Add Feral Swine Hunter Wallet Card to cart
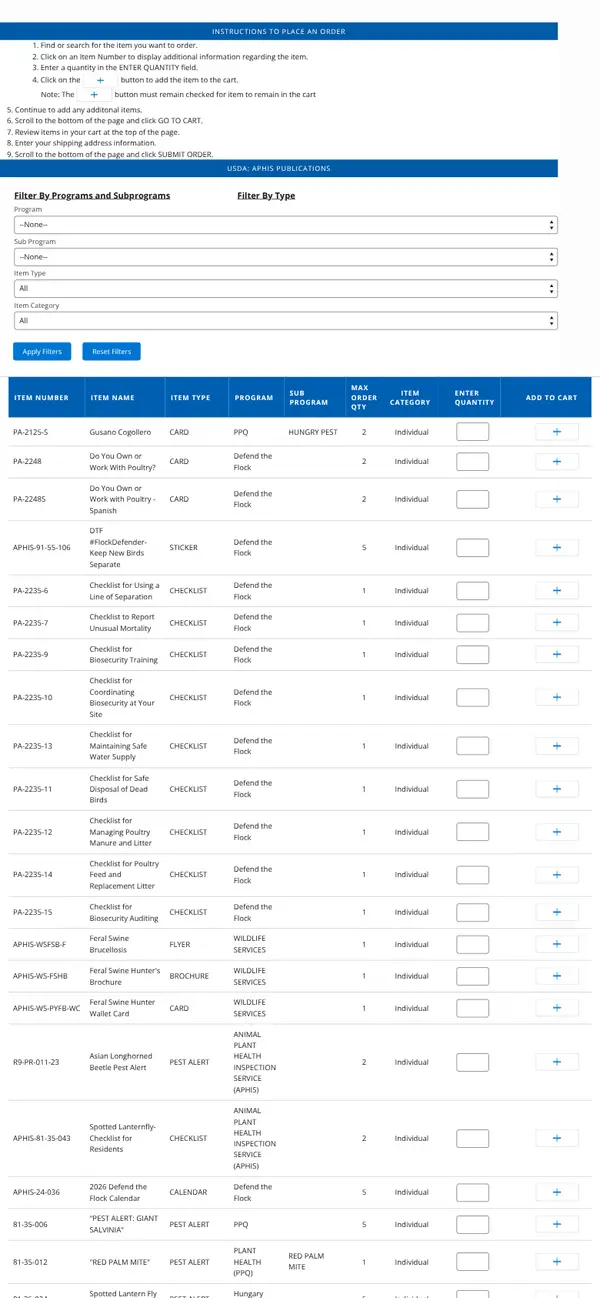This screenshot has width=600, height=1298. (x=557, y=1008)
